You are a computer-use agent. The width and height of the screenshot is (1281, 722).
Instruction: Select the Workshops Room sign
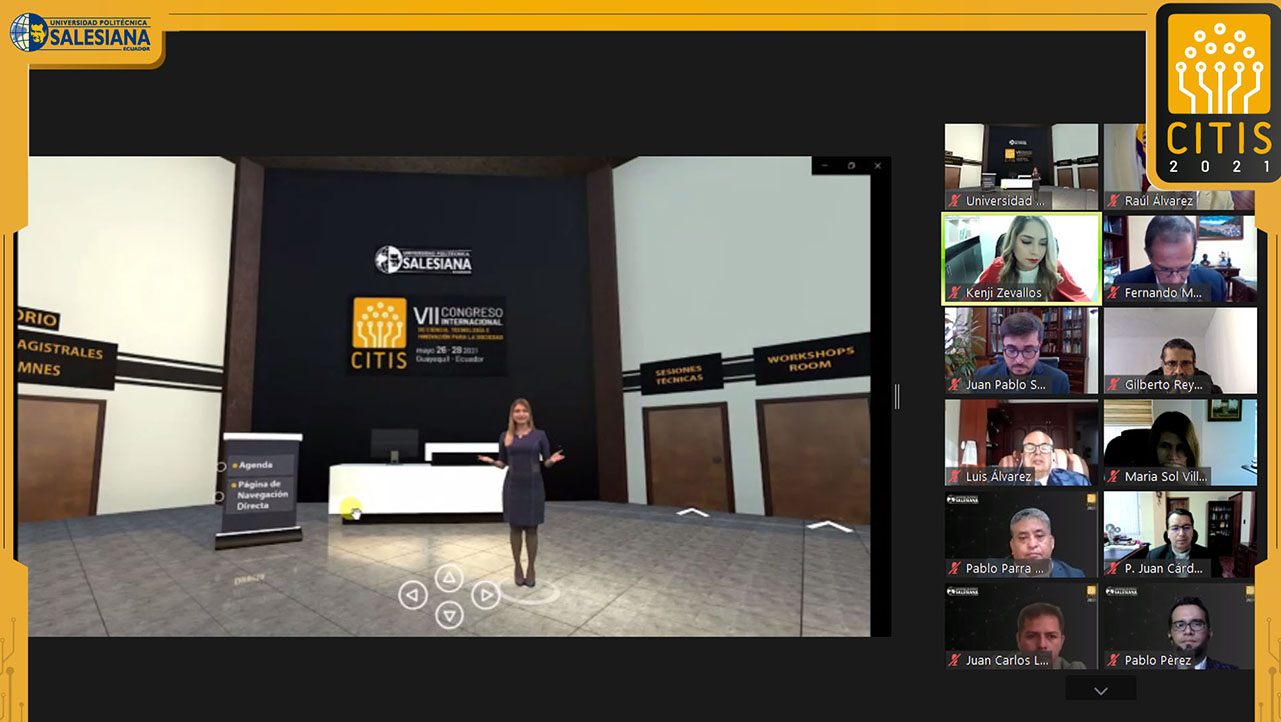tap(810, 359)
